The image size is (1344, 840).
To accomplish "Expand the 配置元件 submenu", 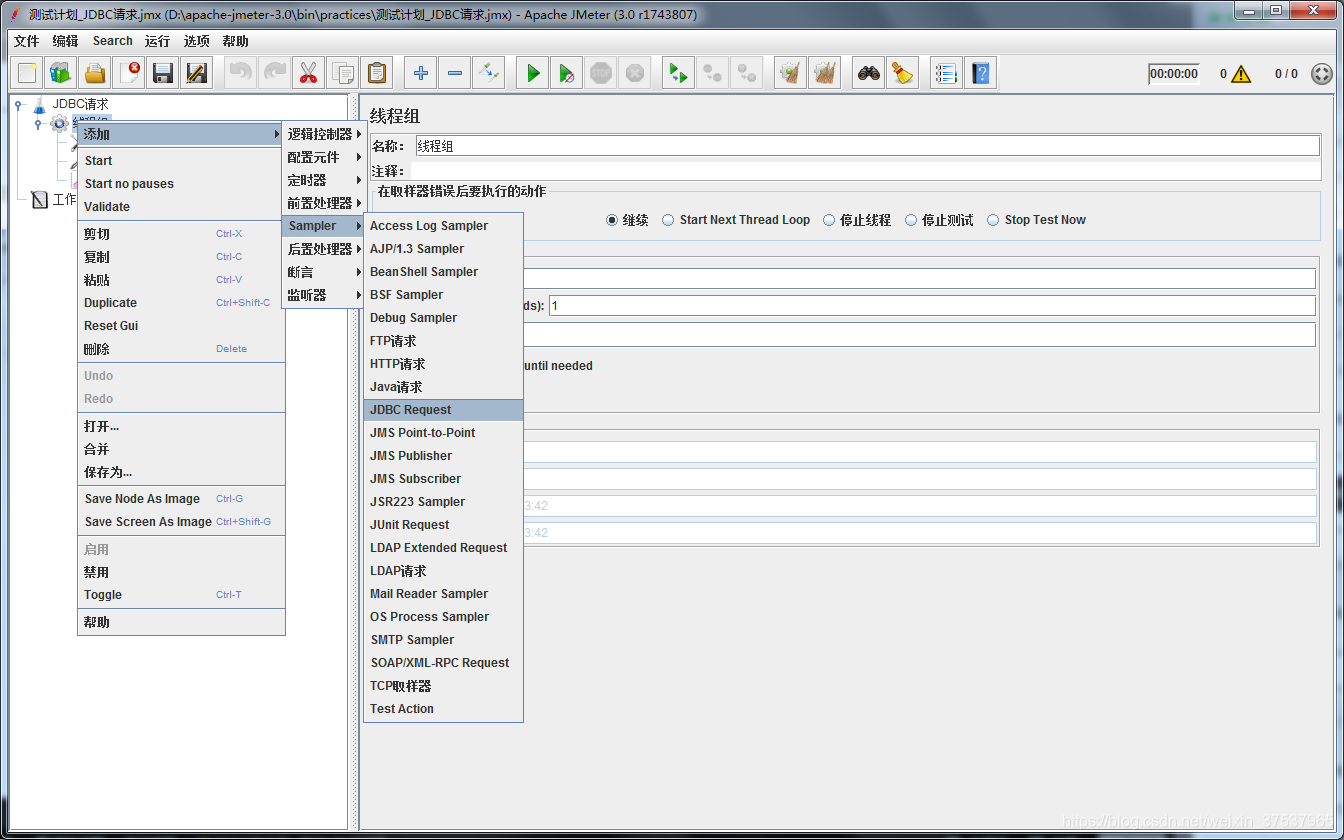I will [x=324, y=157].
